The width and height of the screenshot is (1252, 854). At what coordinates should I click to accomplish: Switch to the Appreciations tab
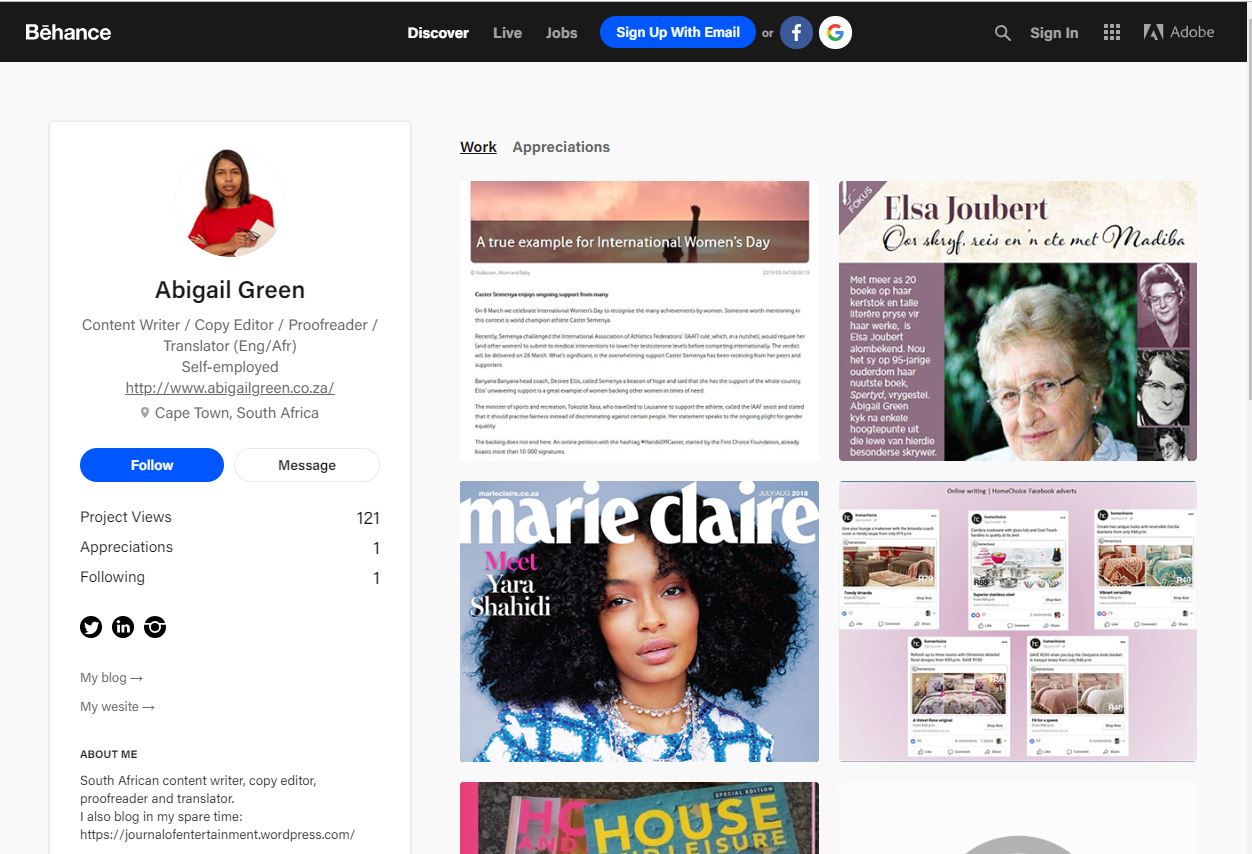coord(560,147)
